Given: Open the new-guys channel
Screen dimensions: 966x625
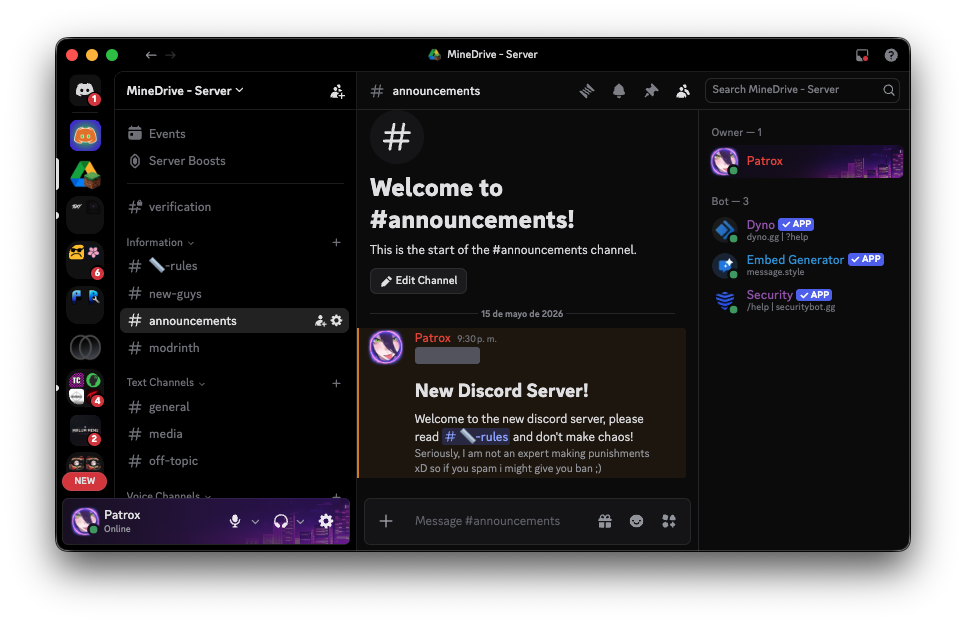Looking at the screenshot, I should pos(234,294).
